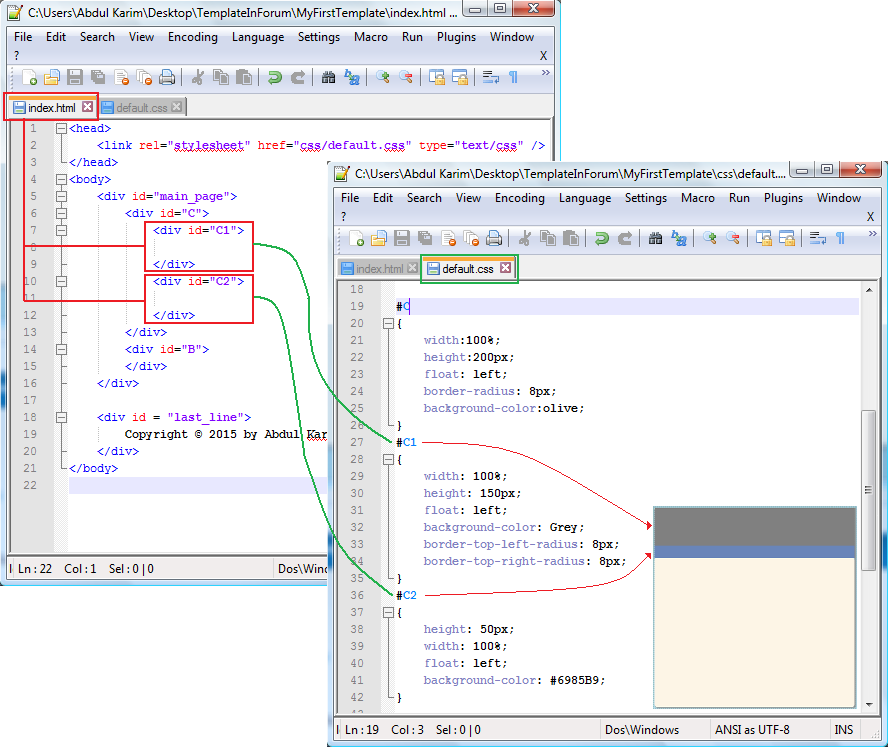Open the Encoding menu in the front window
Screen dimensions: 888x747
click(520, 198)
